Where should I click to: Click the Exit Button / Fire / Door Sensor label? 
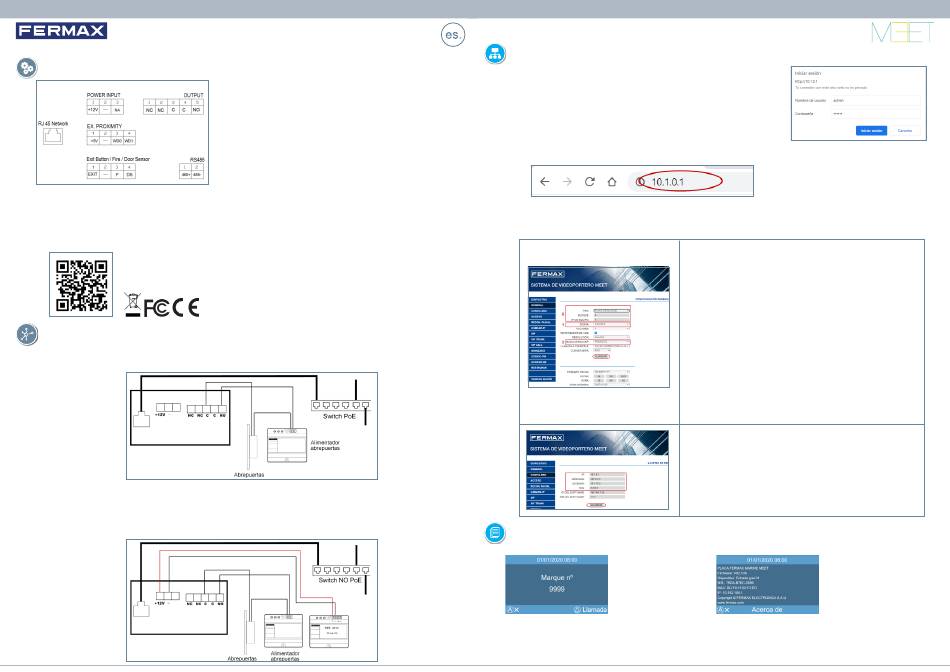tap(118, 159)
